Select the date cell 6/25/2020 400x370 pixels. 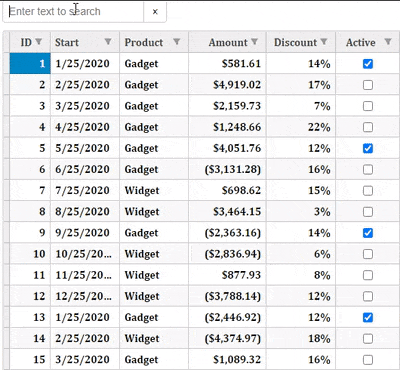tap(85, 169)
